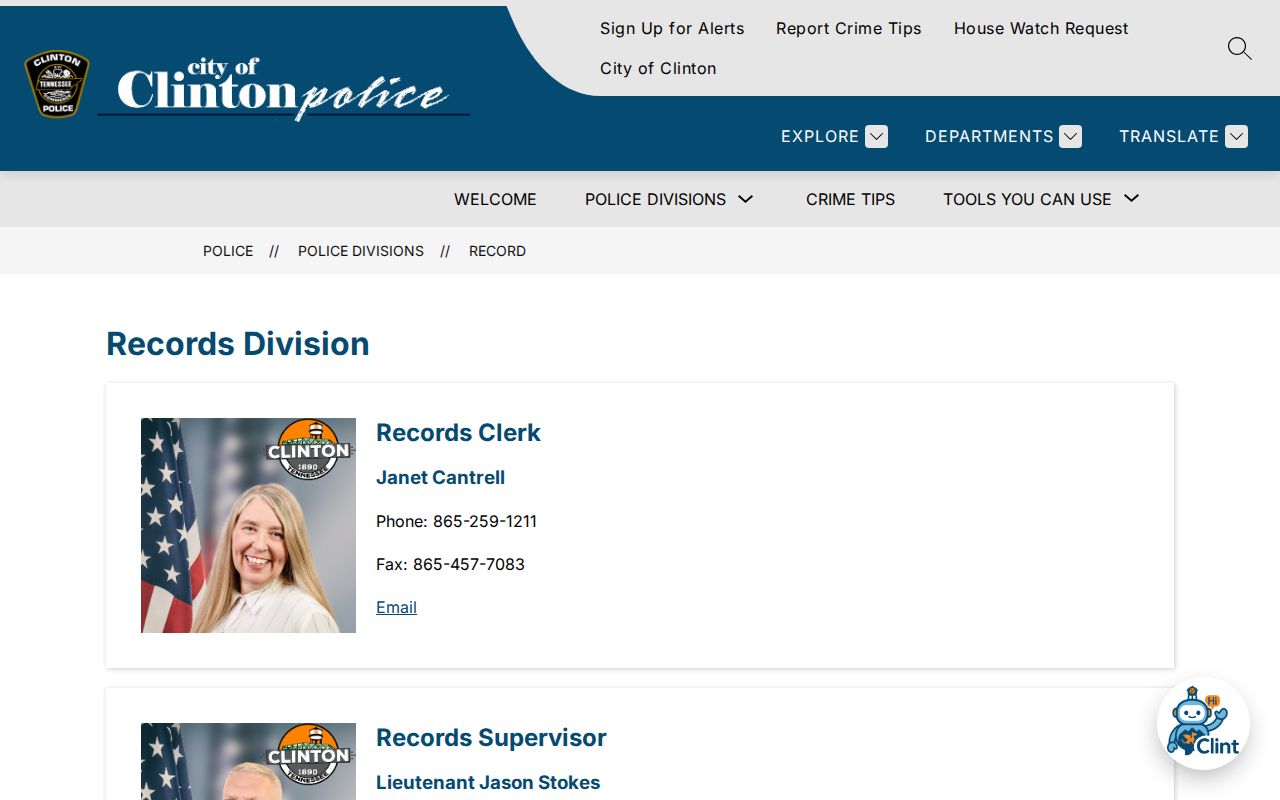1280x800 pixels.
Task: Go to the Crime Tips menu item
Action: 850,199
